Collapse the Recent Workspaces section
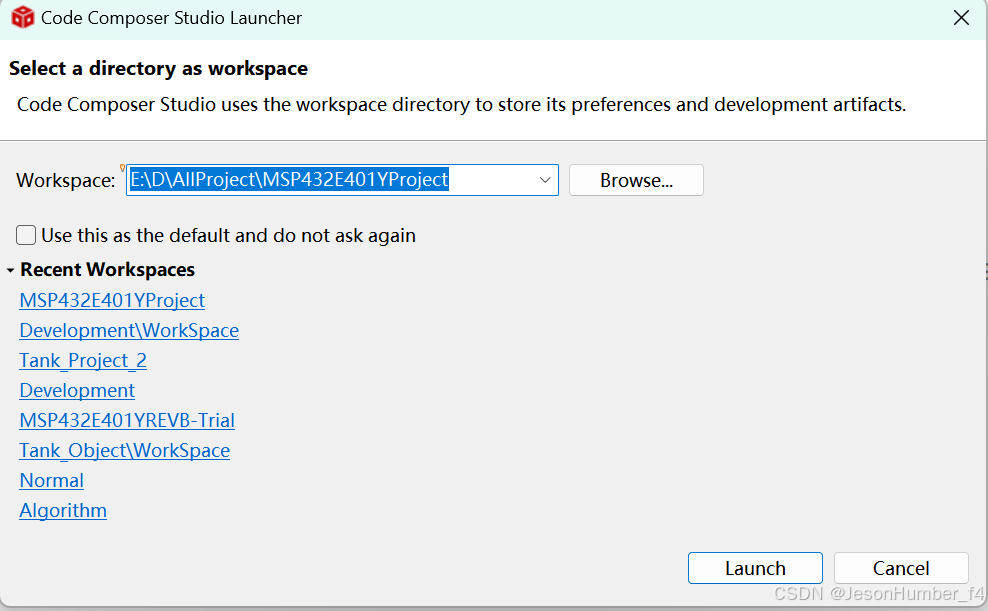 pos(10,270)
